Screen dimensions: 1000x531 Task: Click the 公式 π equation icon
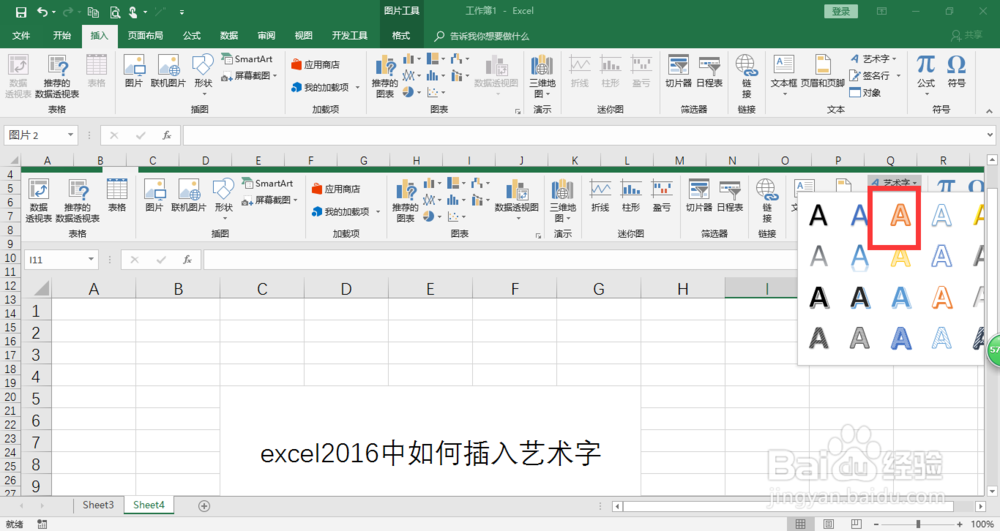[926, 73]
